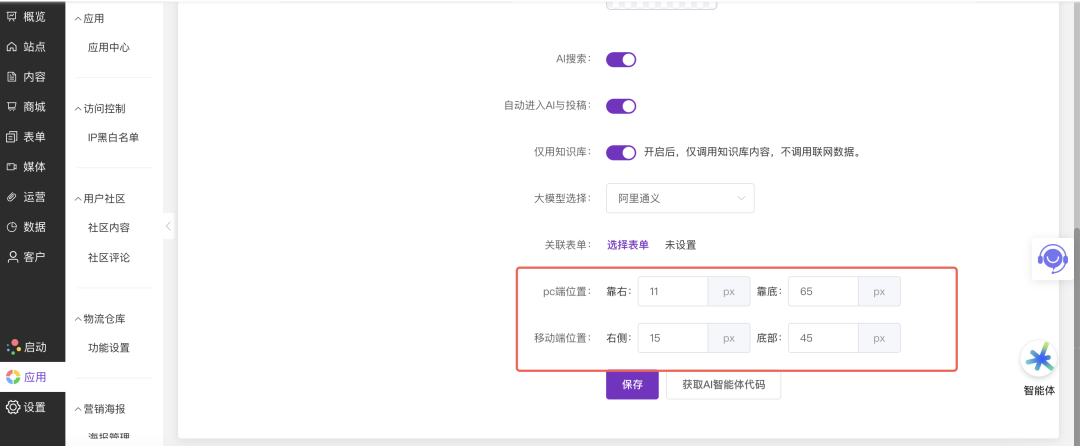Click the 概览 overview icon in sidebar
The image size is (1080, 446).
pos(12,17)
